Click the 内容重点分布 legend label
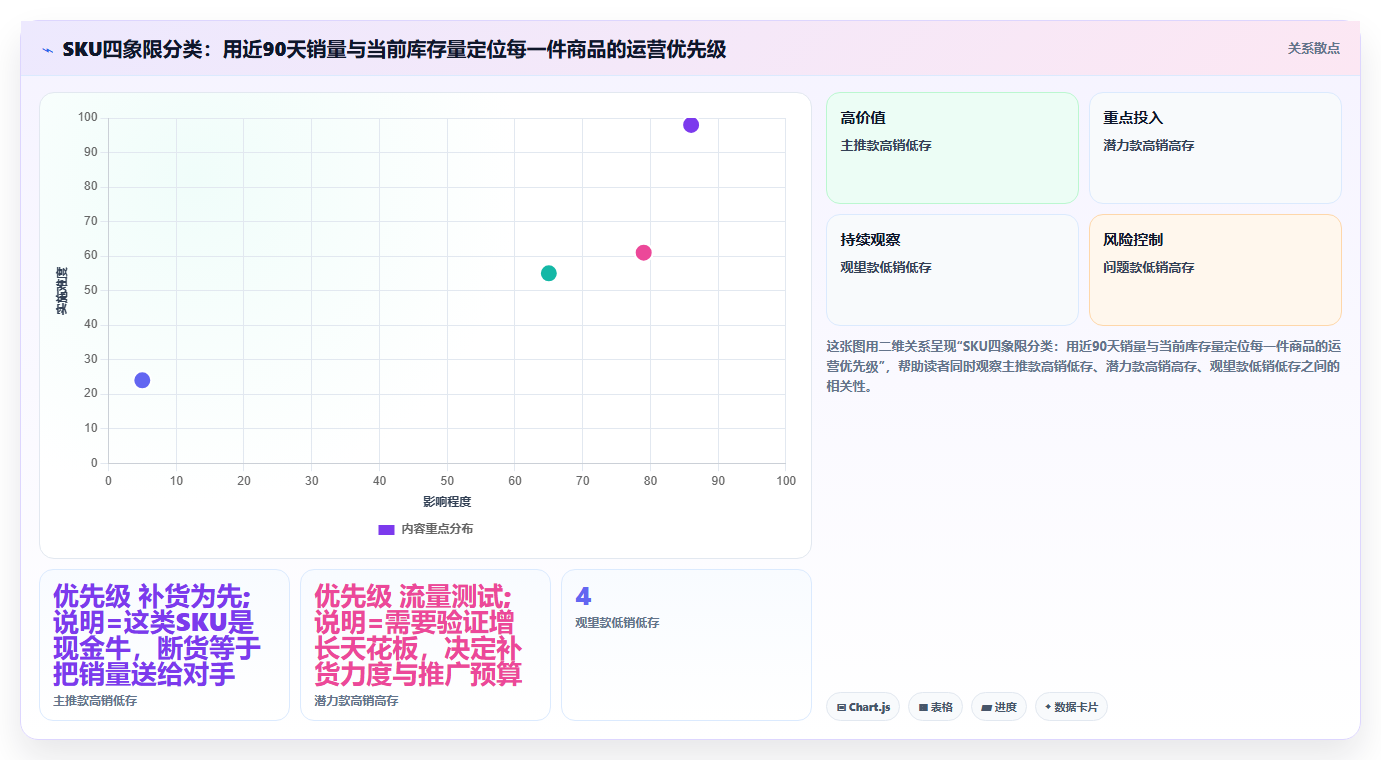1381x760 pixels. 437,529
